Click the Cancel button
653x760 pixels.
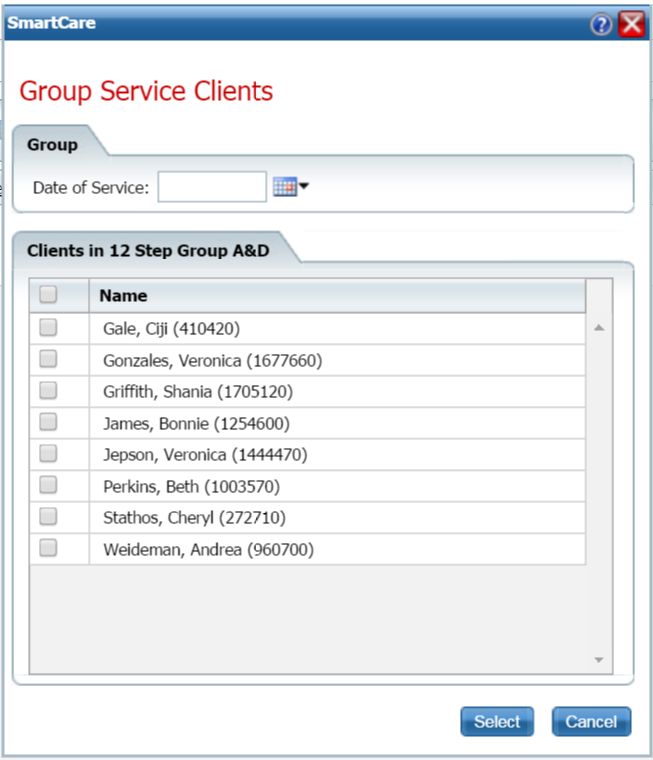pyautogui.click(x=591, y=721)
